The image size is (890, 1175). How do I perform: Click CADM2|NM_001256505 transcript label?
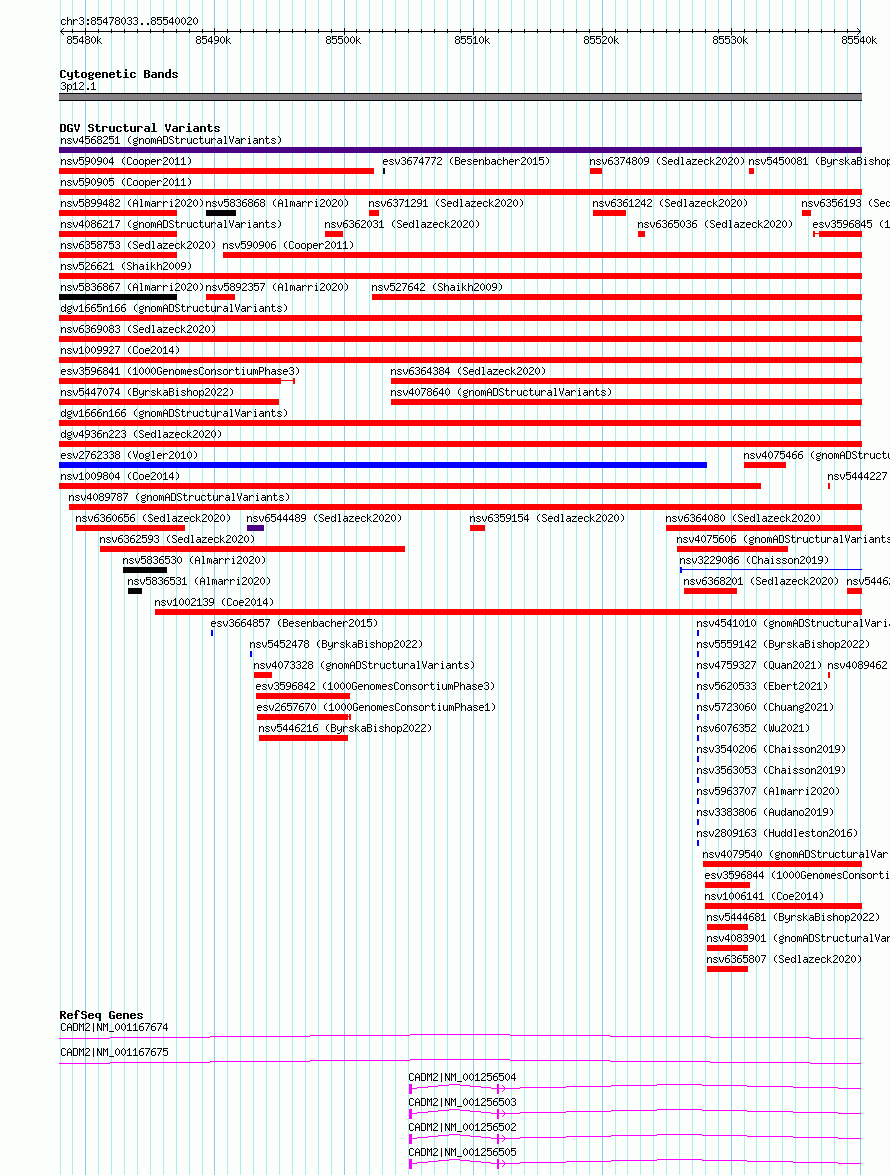pyautogui.click(x=462, y=1152)
